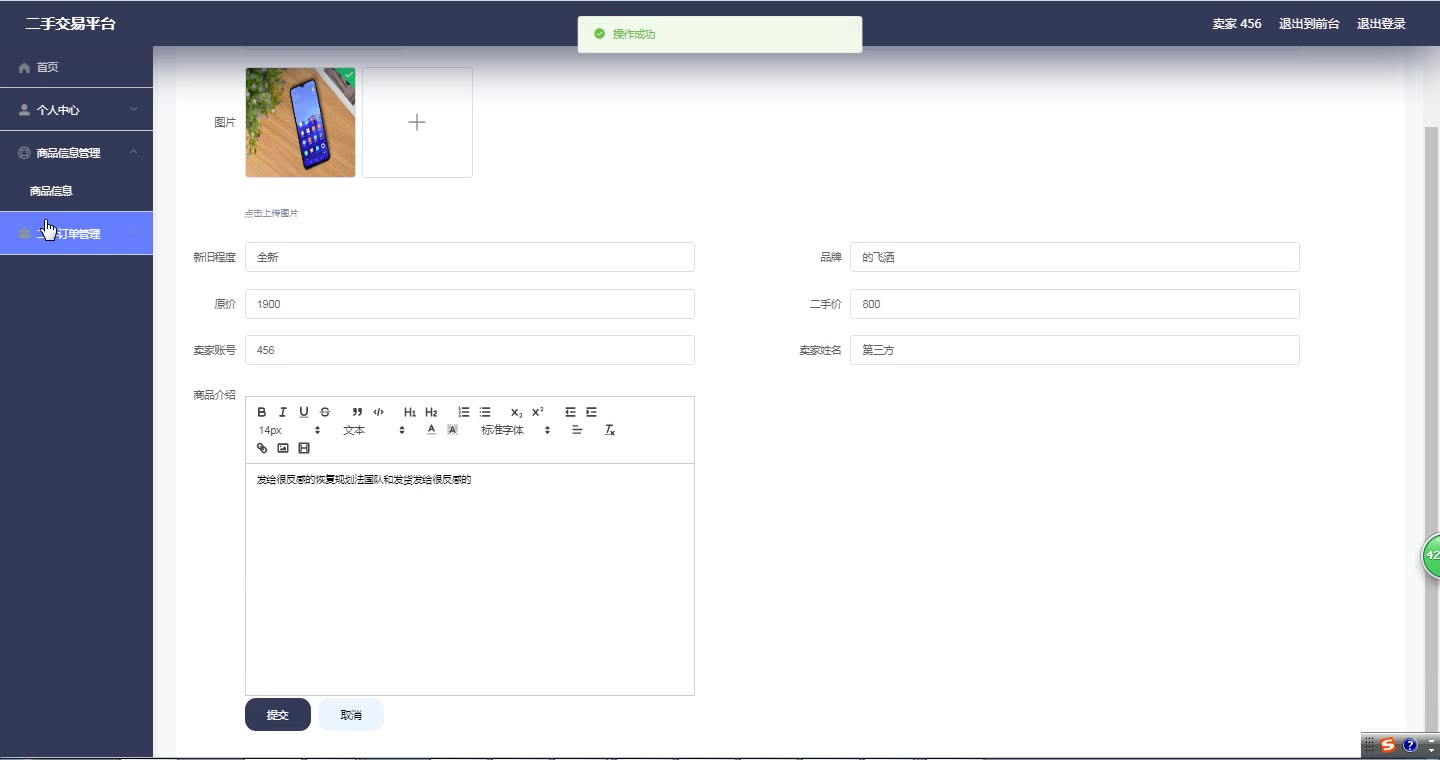Click the 二手交易平台 title
Viewport: 1440px width, 760px height.
70,24
